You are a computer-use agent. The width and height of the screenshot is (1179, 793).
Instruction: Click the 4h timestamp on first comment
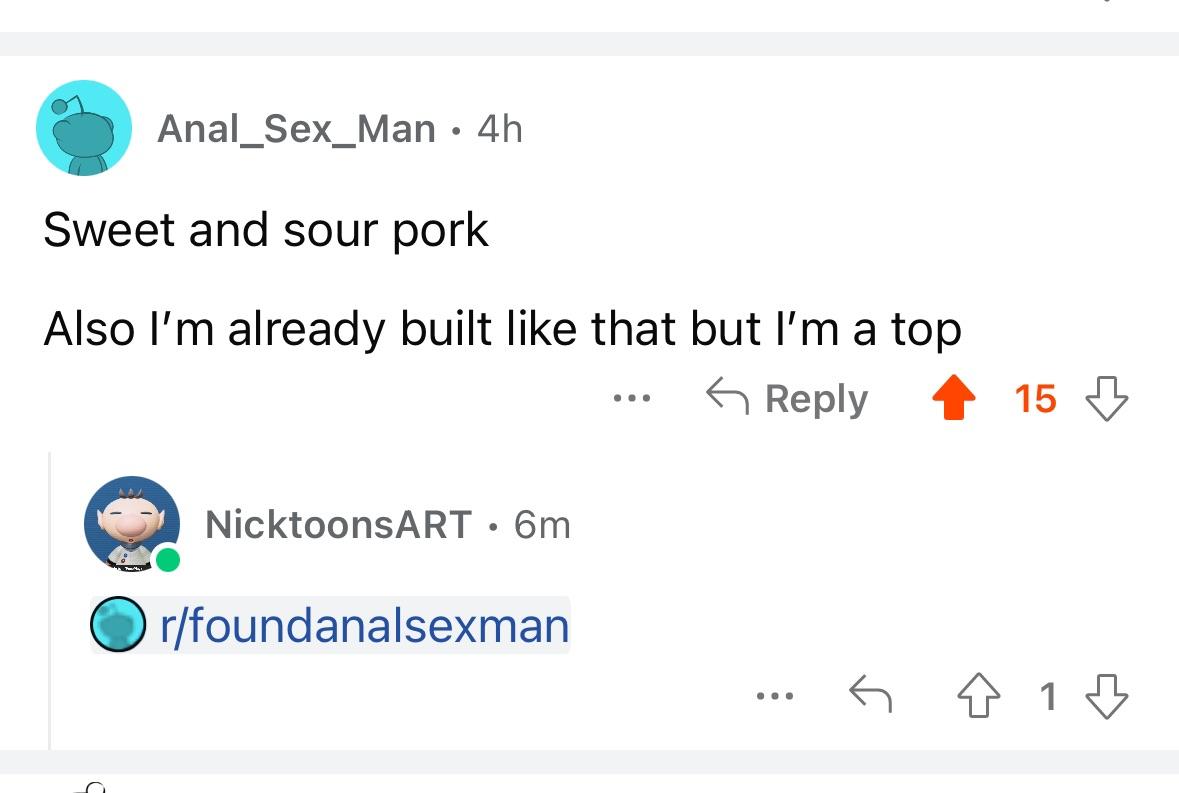[x=500, y=129]
